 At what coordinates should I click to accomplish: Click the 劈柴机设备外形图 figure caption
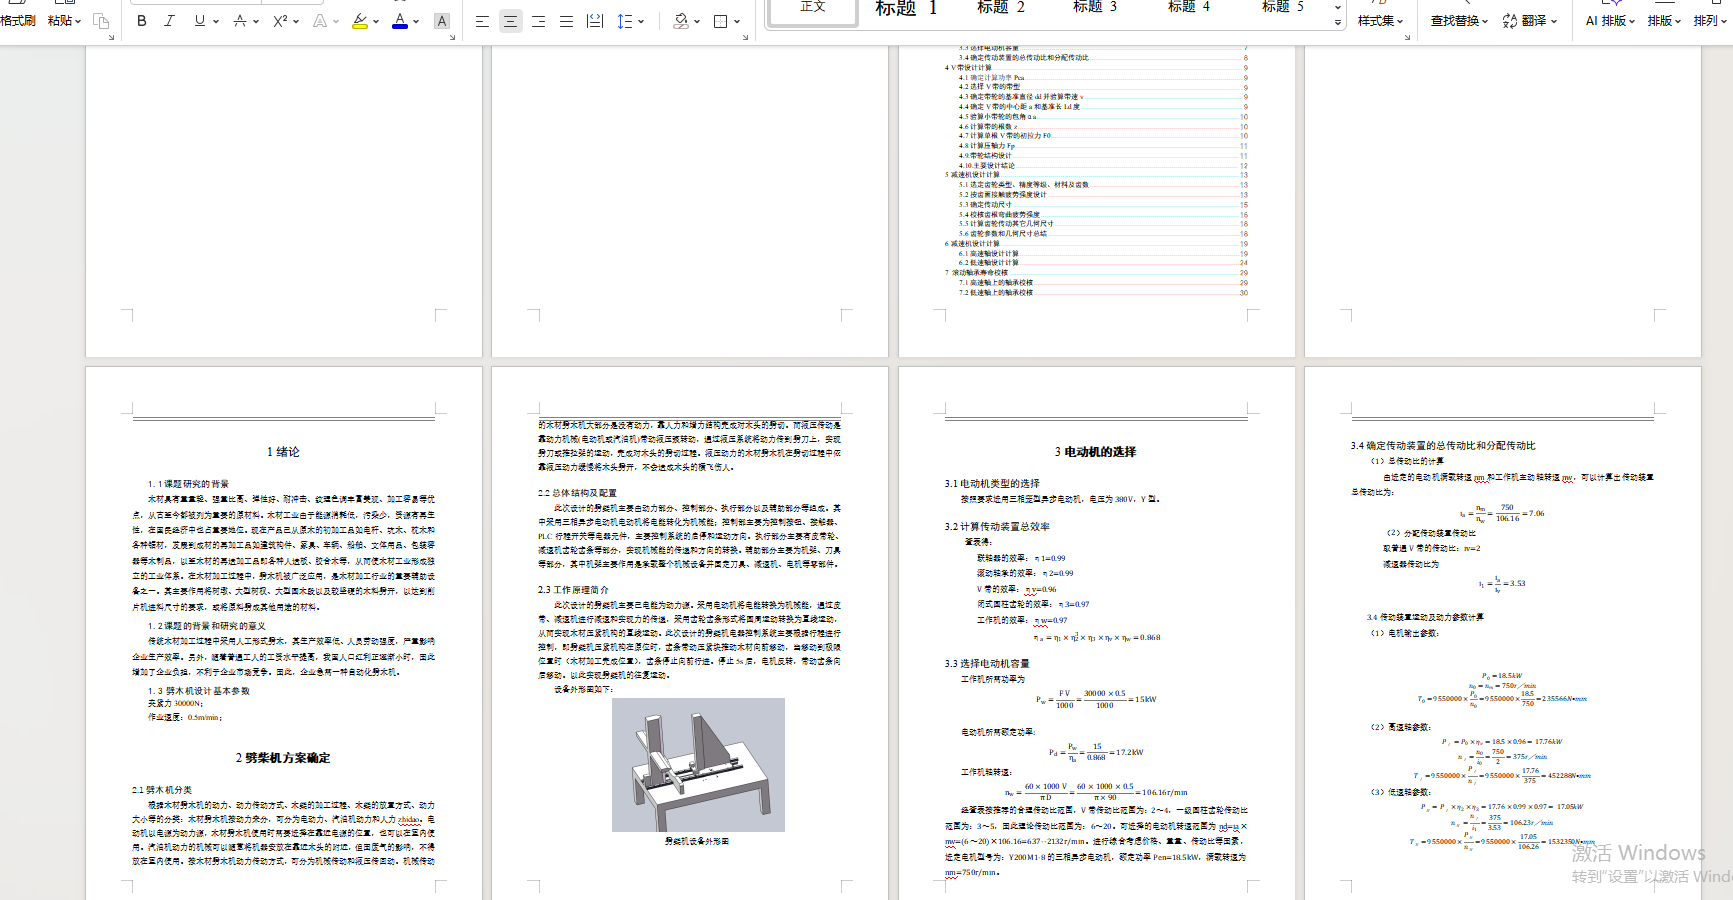(697, 842)
